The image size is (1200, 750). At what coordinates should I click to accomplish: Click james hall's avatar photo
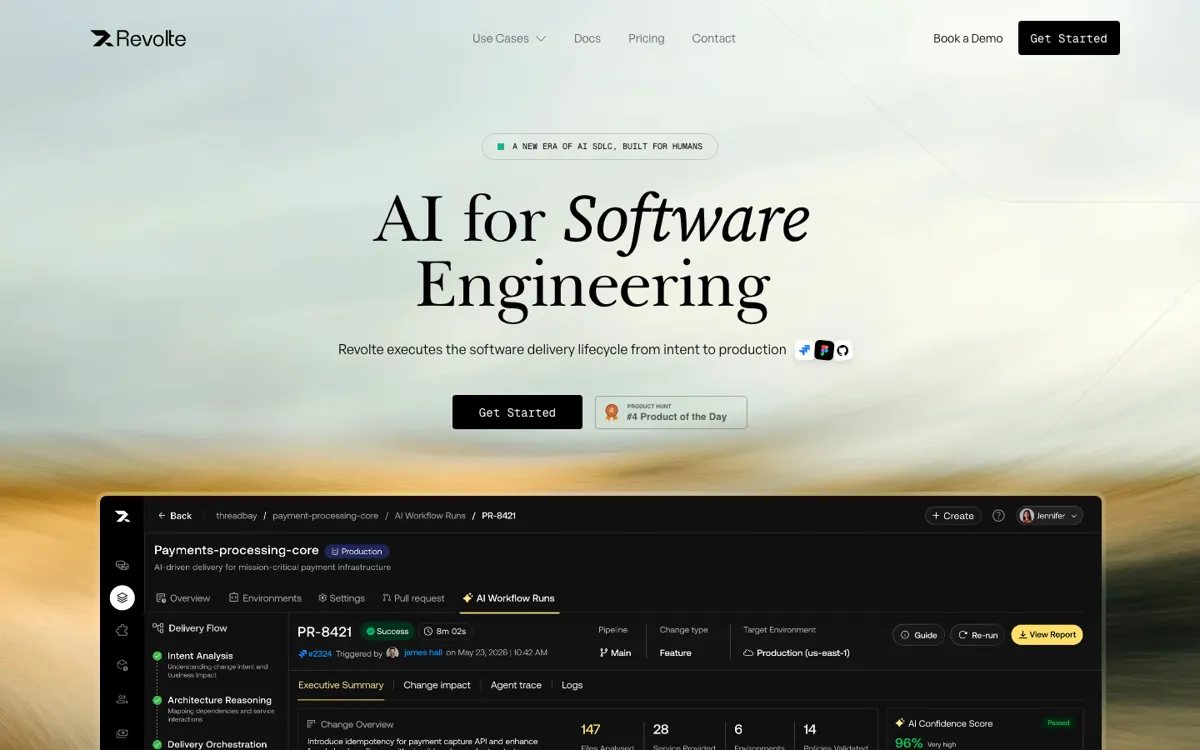(393, 653)
